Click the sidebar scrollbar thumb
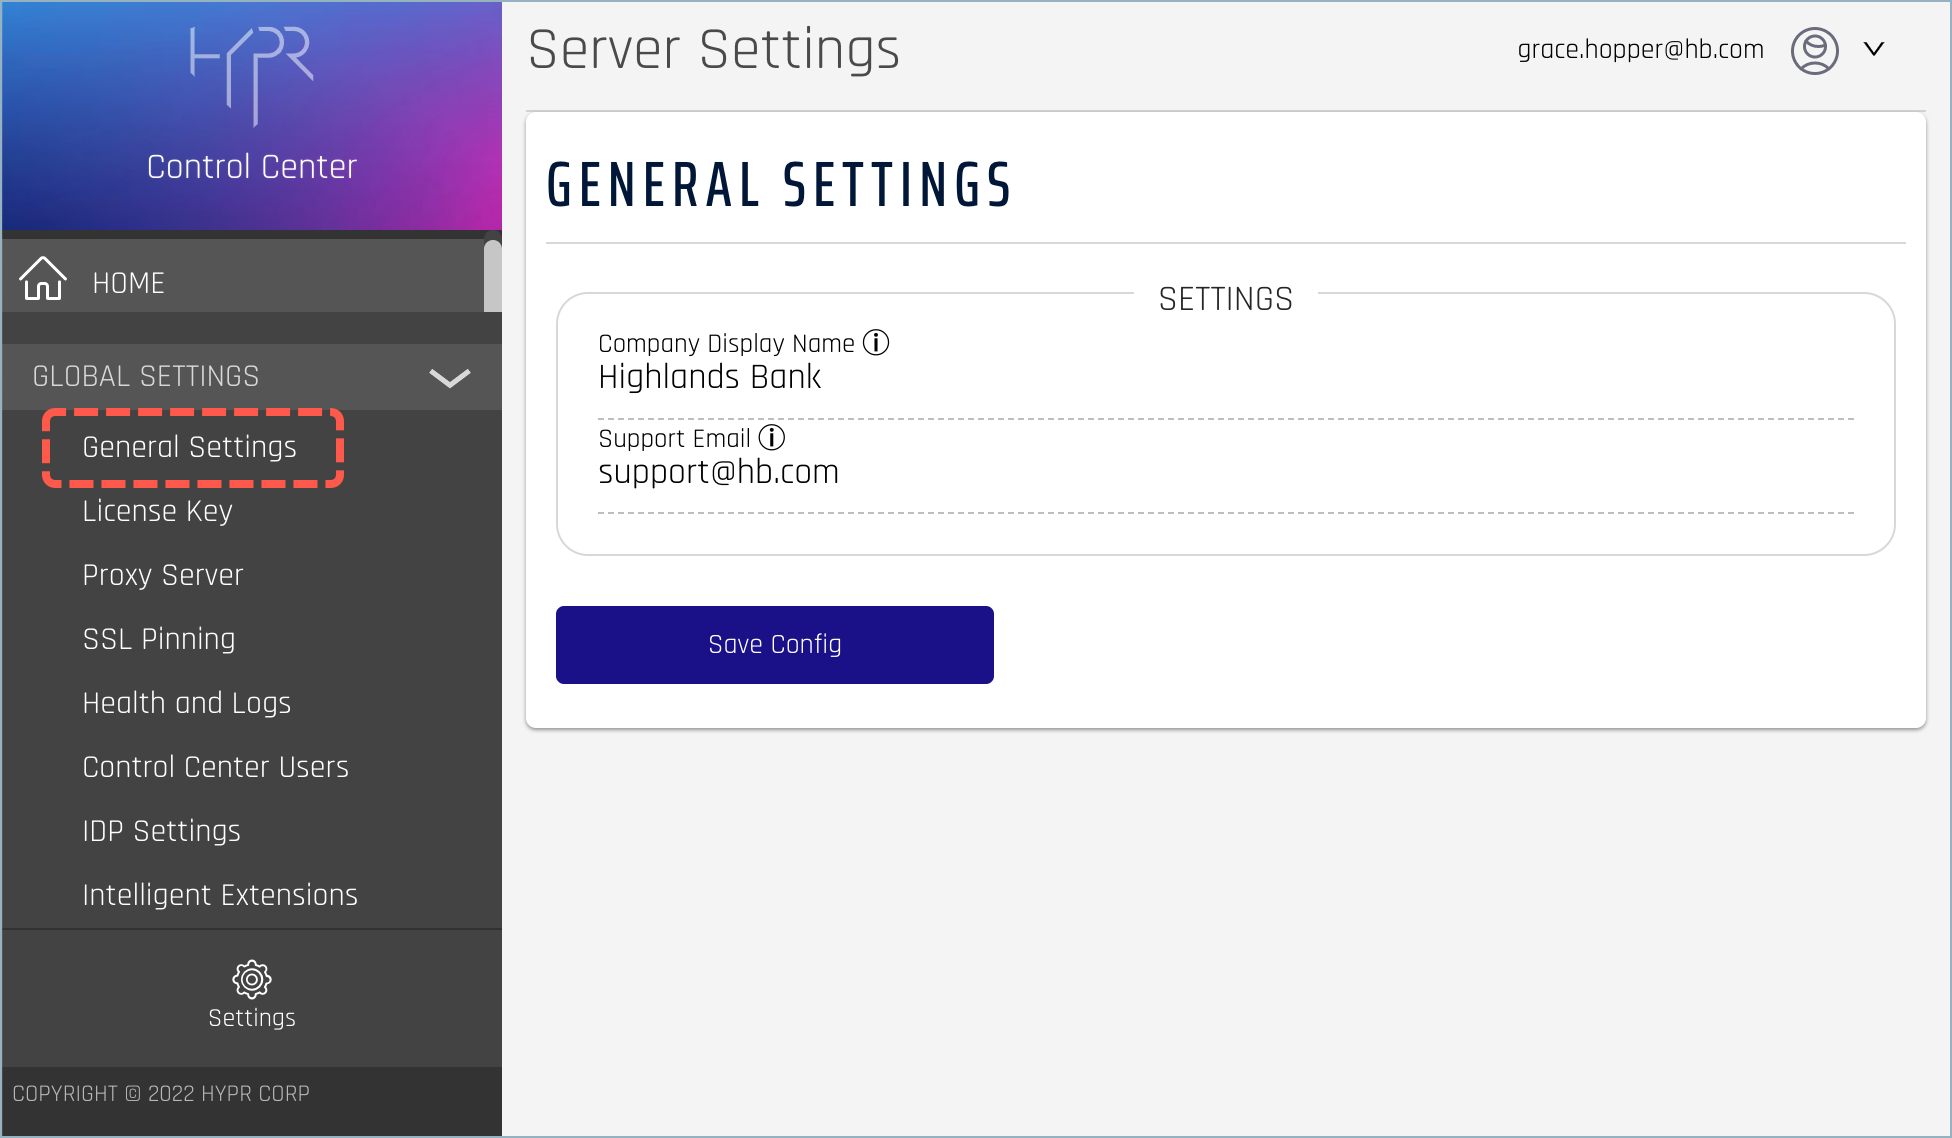Viewport: 1952px width, 1138px height. pos(492,276)
